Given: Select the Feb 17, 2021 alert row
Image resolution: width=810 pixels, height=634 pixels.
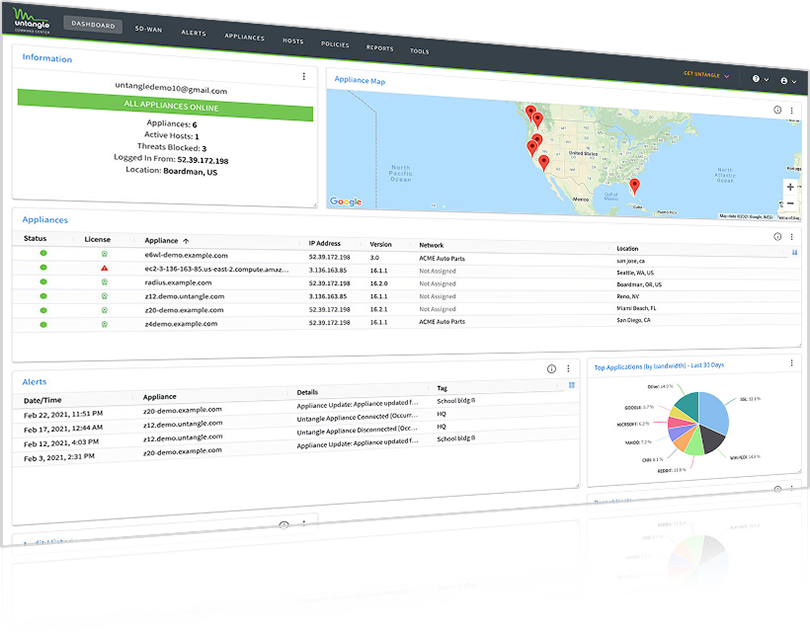Looking at the screenshot, I should pos(295,421).
